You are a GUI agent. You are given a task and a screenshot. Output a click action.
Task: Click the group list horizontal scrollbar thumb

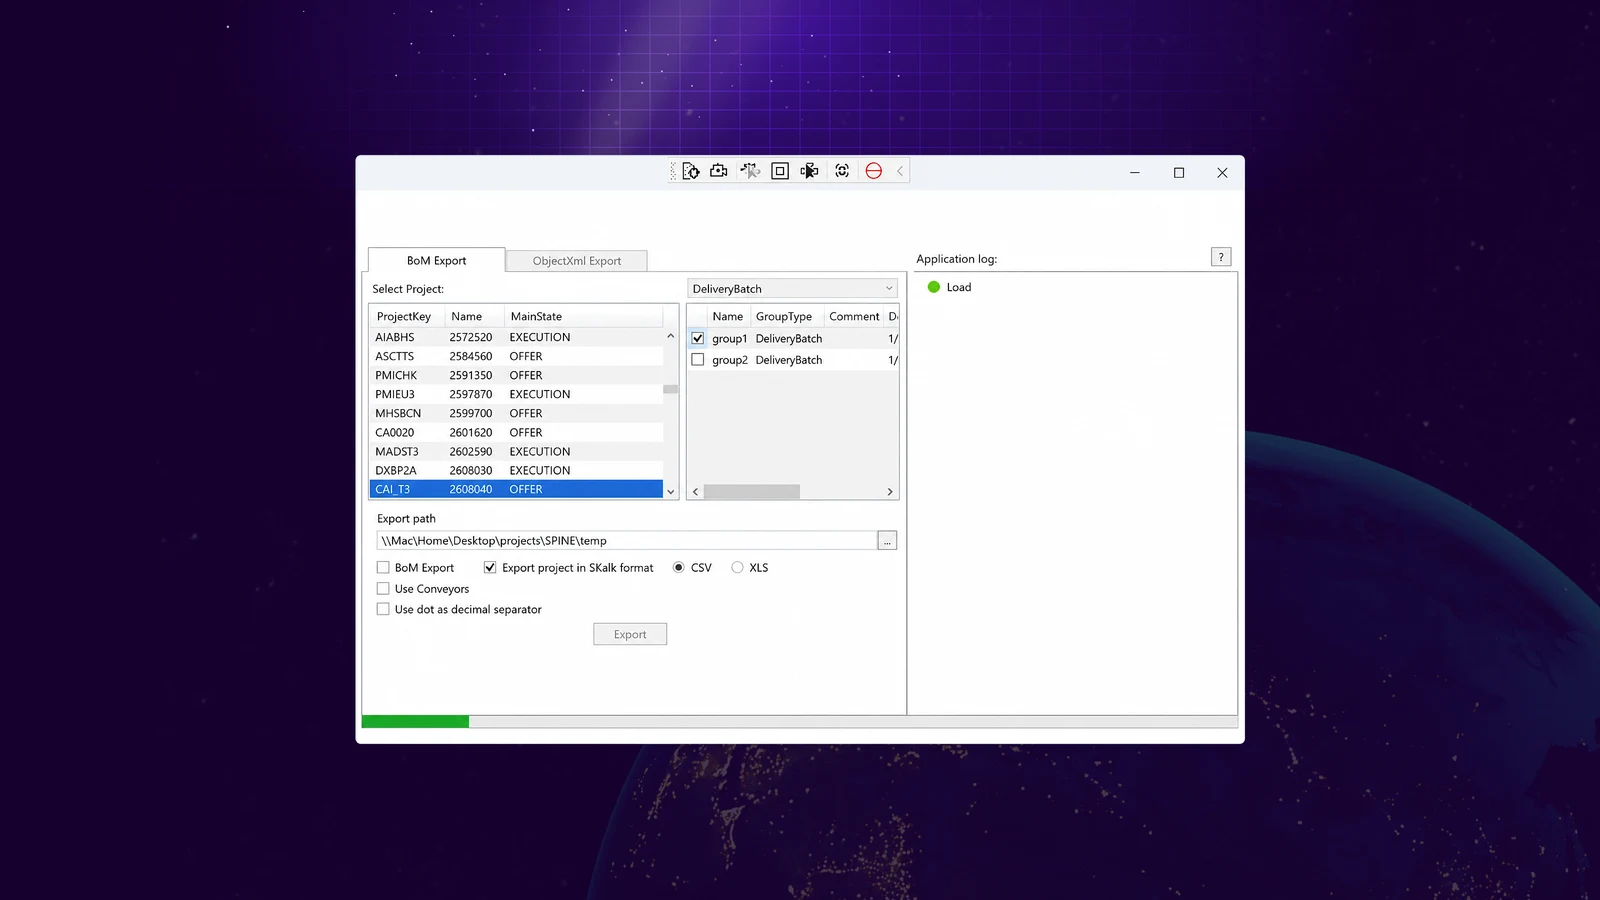[x=752, y=492]
